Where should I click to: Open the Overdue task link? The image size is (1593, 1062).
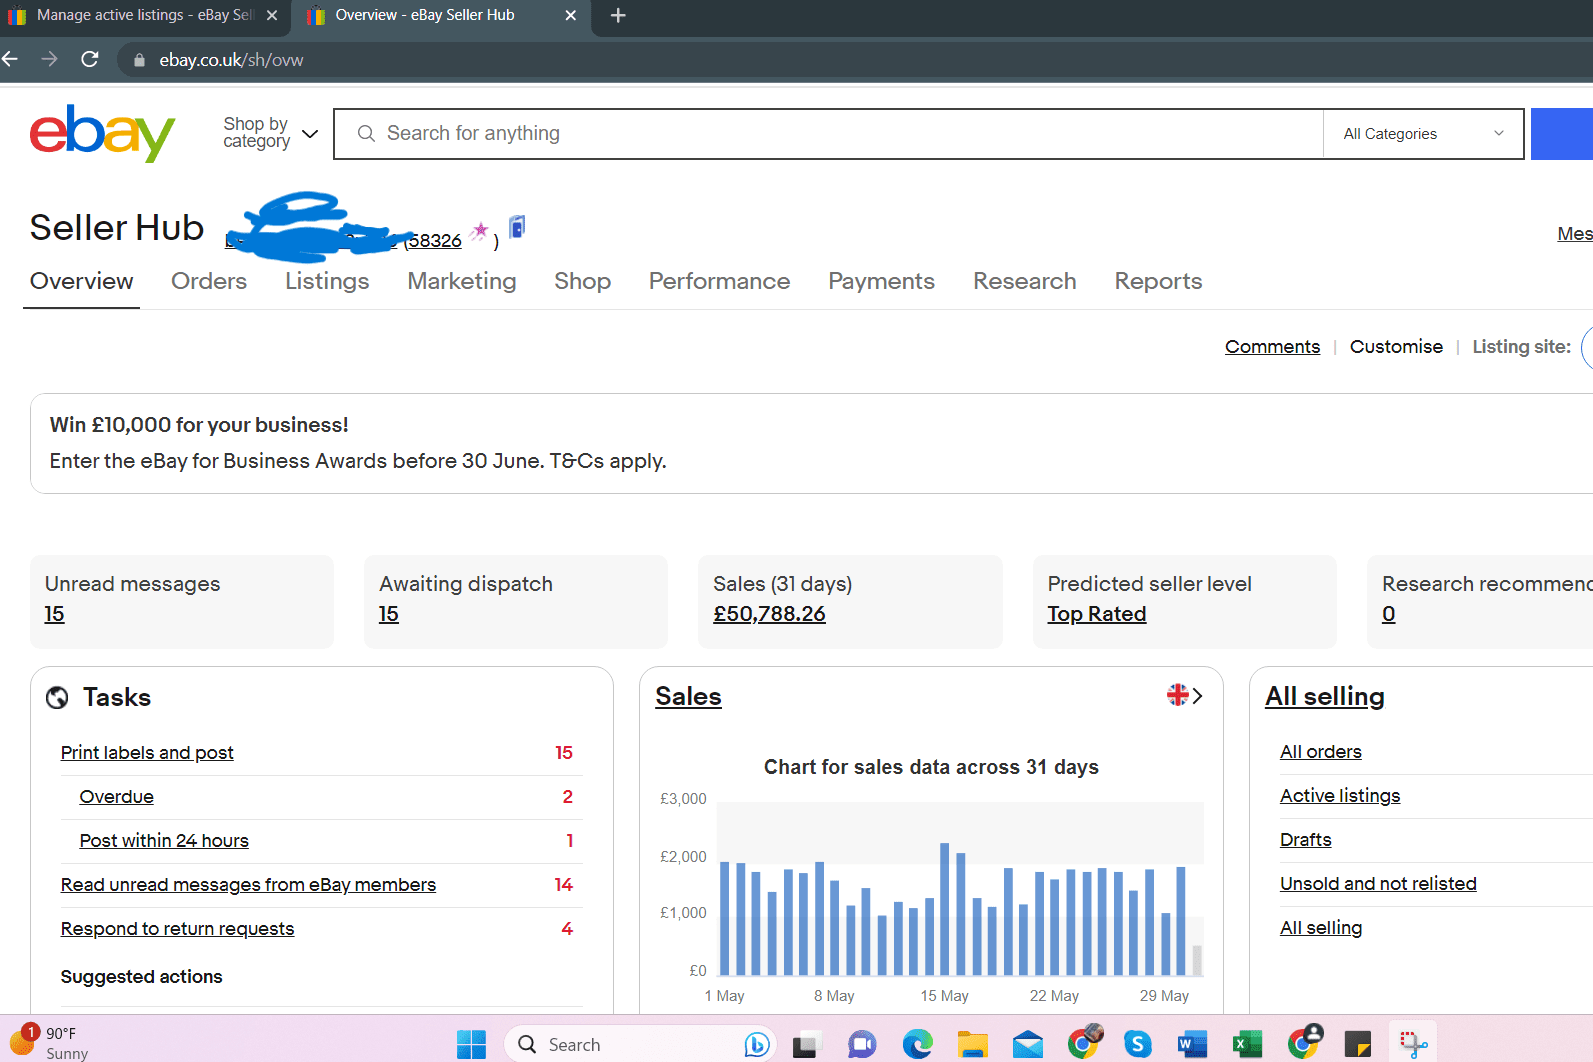click(x=117, y=796)
